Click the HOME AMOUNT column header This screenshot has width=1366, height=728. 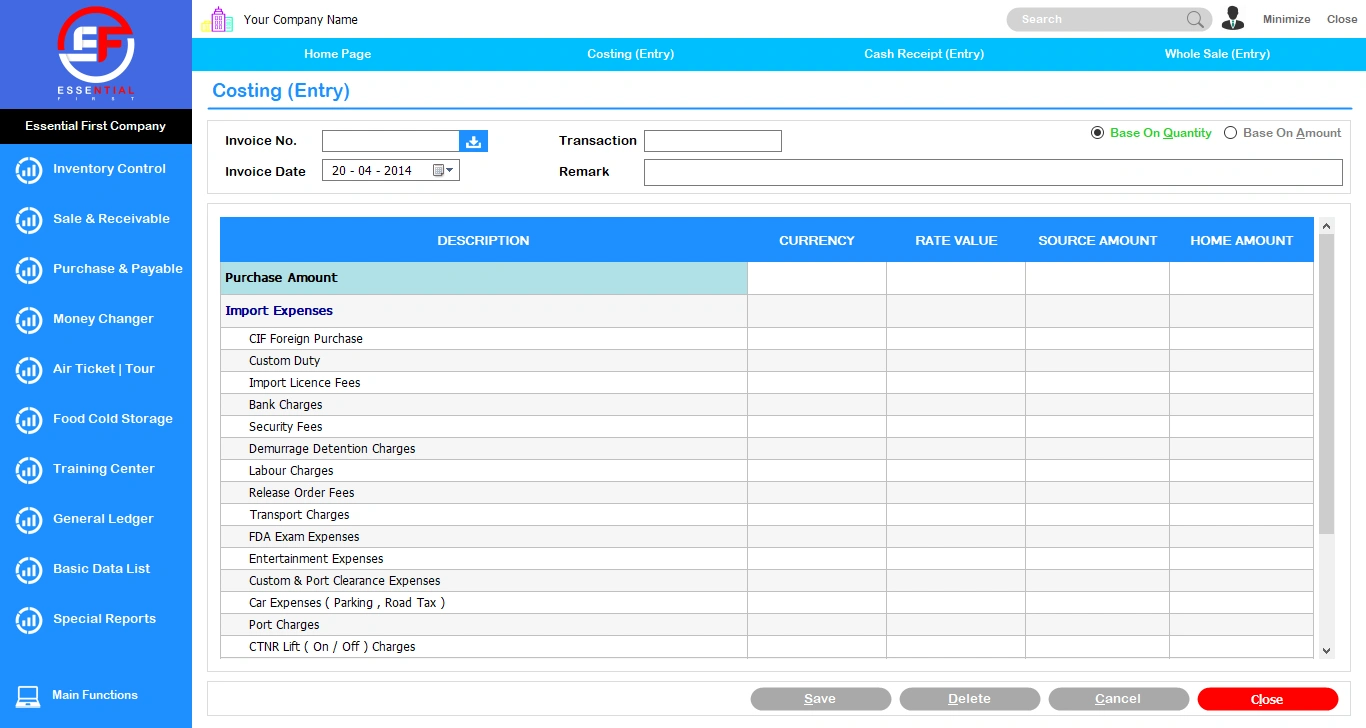click(x=1242, y=240)
